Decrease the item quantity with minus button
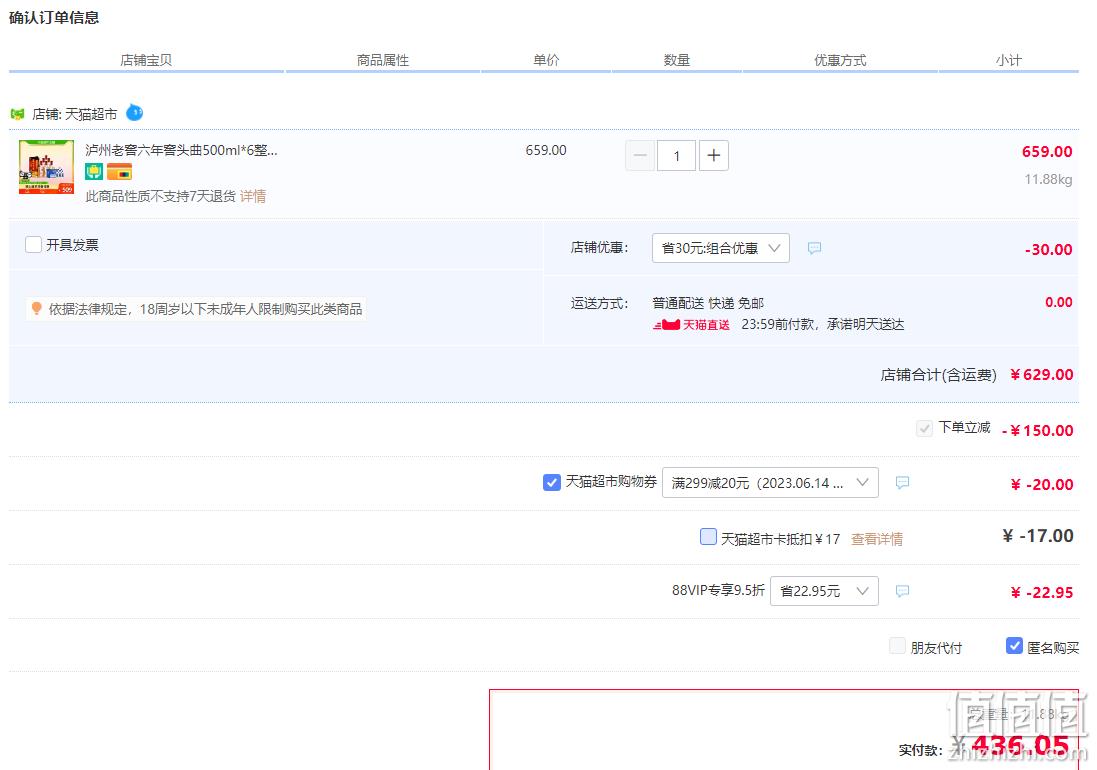Image resolution: width=1097 pixels, height=770 pixels. pos(639,155)
